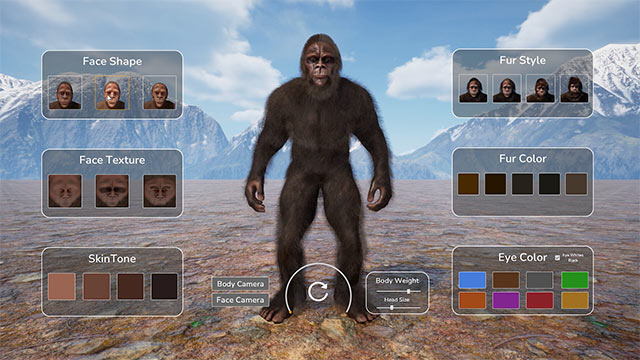Choose the middle Face Texture option
The image size is (640, 360).
[112, 191]
